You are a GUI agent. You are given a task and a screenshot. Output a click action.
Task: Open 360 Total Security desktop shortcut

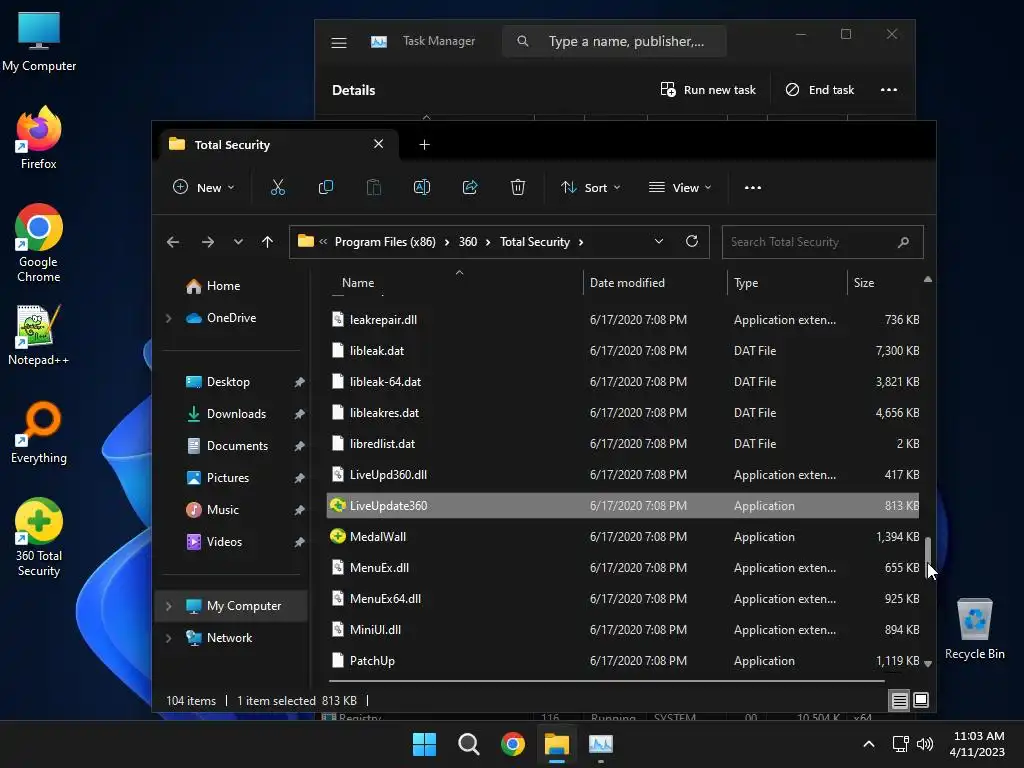[39, 537]
